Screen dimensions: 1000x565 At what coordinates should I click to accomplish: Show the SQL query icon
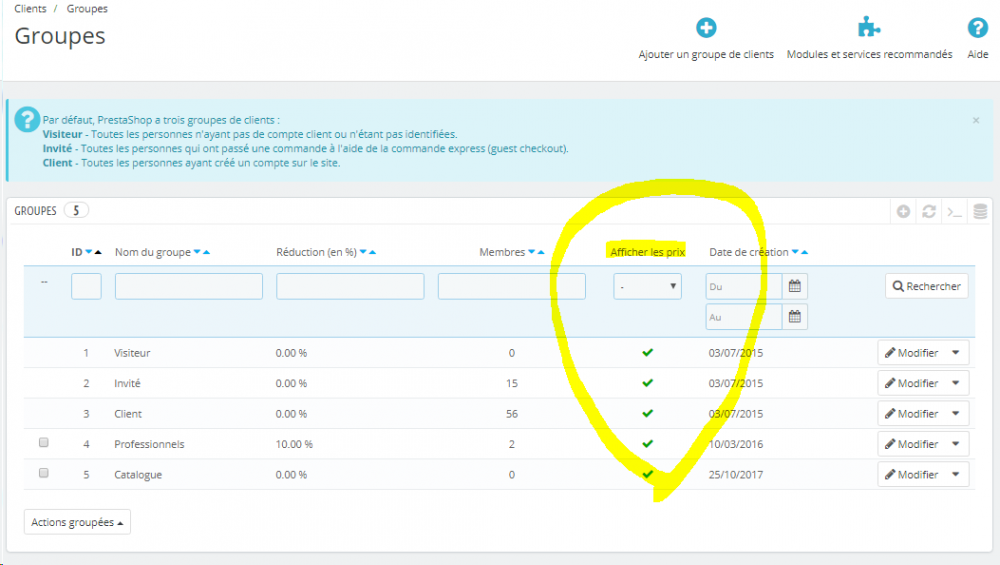coord(955,211)
